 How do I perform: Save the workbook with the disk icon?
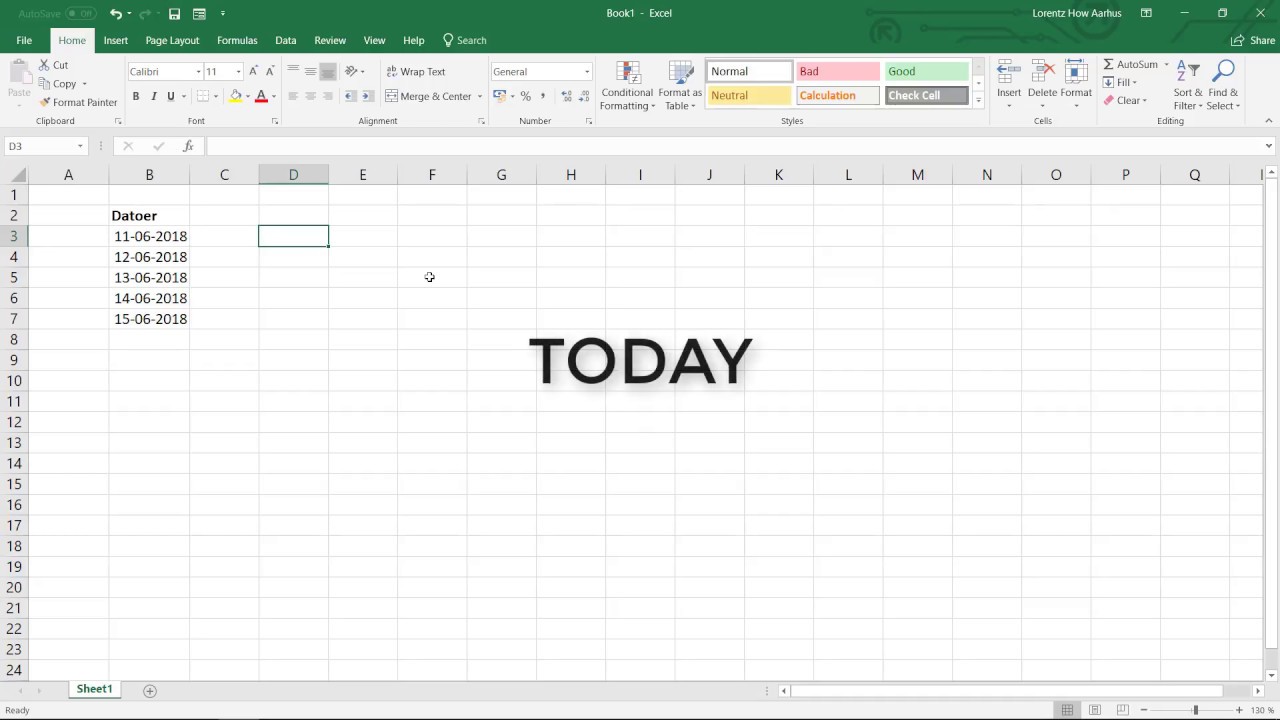(174, 14)
